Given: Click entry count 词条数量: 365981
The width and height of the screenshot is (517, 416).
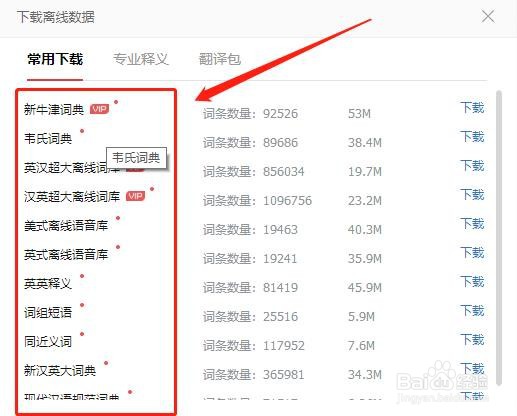Looking at the screenshot, I should point(254,375).
